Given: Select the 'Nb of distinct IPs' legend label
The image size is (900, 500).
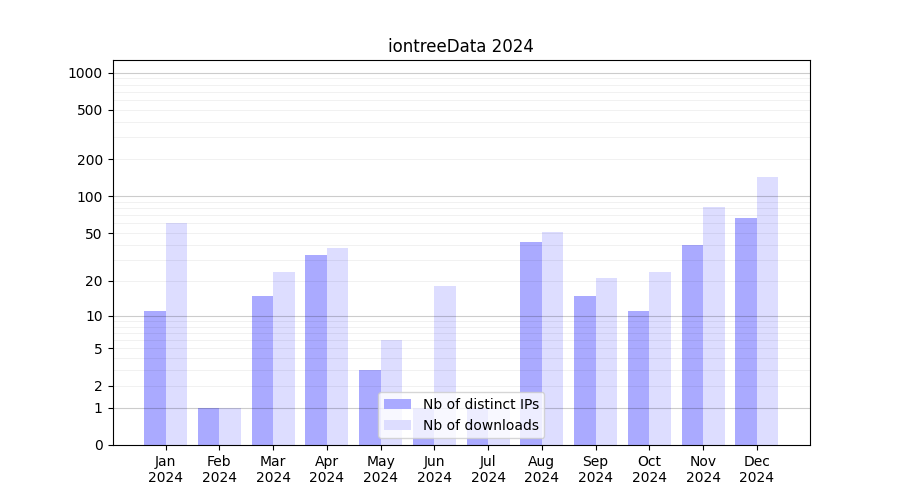Looking at the screenshot, I should coord(480,404).
